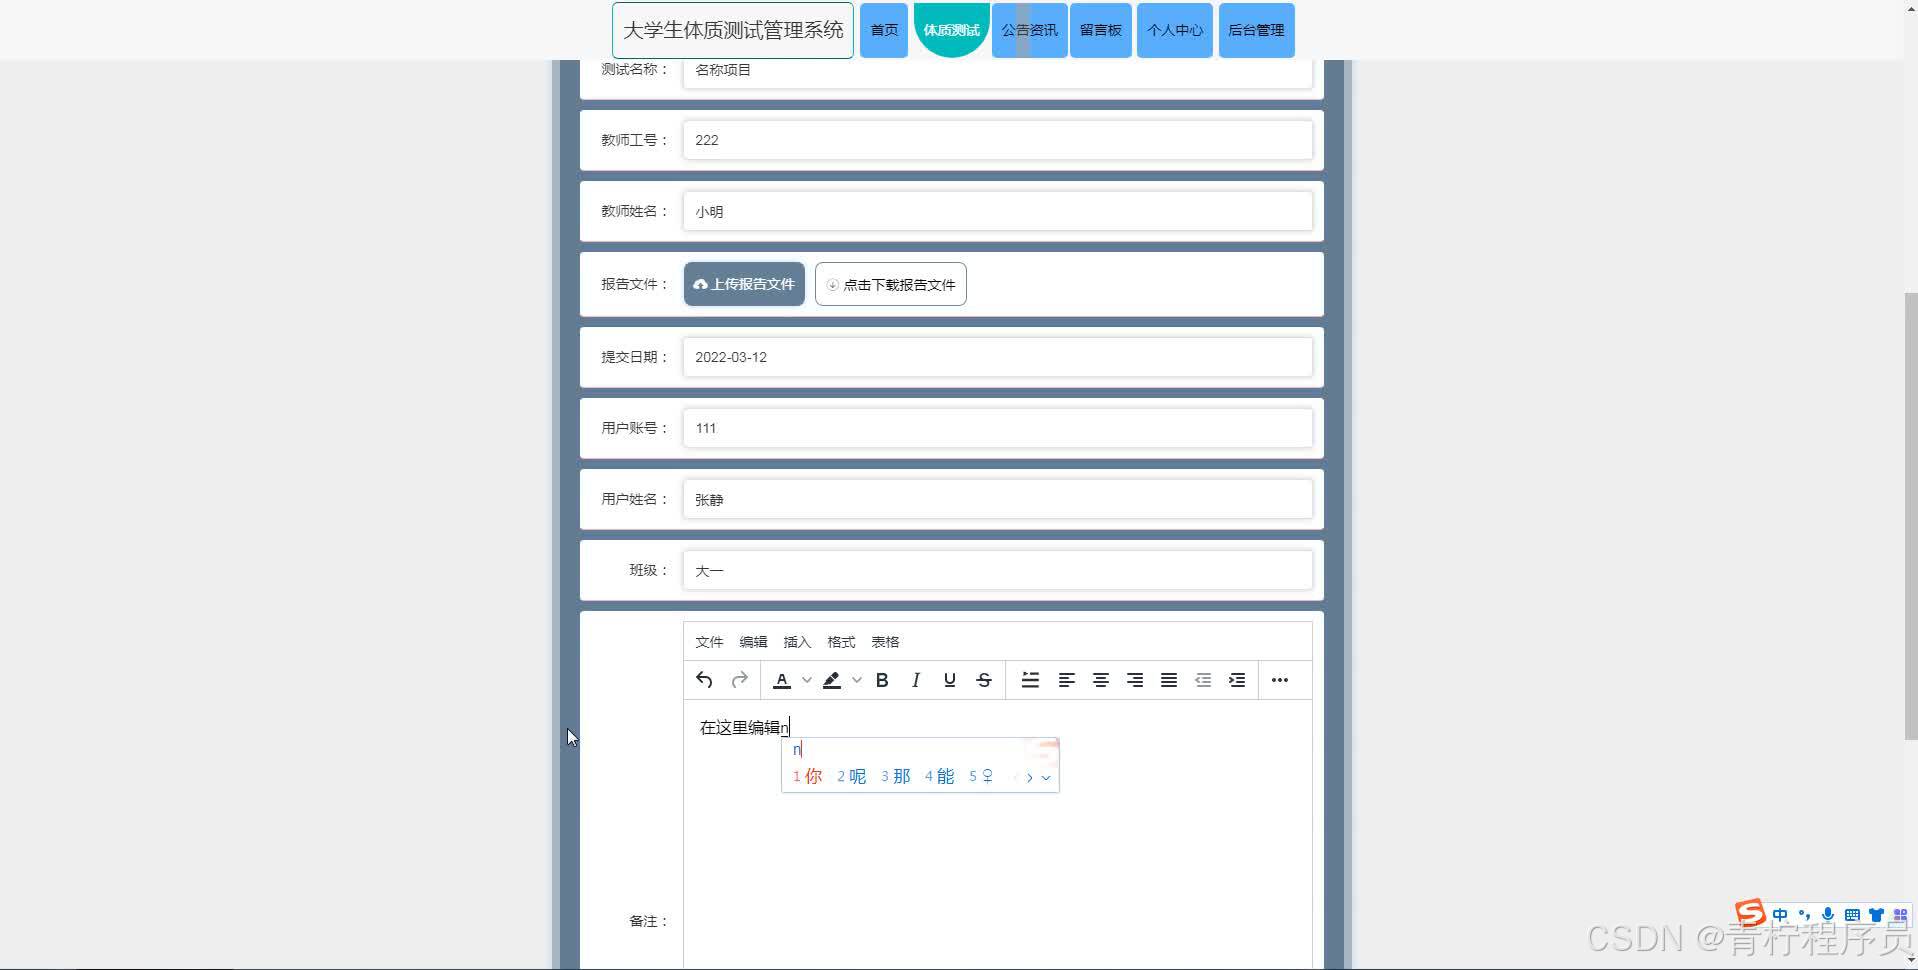Click the 上传报告文件 upload button
The height and width of the screenshot is (970, 1918).
743,284
